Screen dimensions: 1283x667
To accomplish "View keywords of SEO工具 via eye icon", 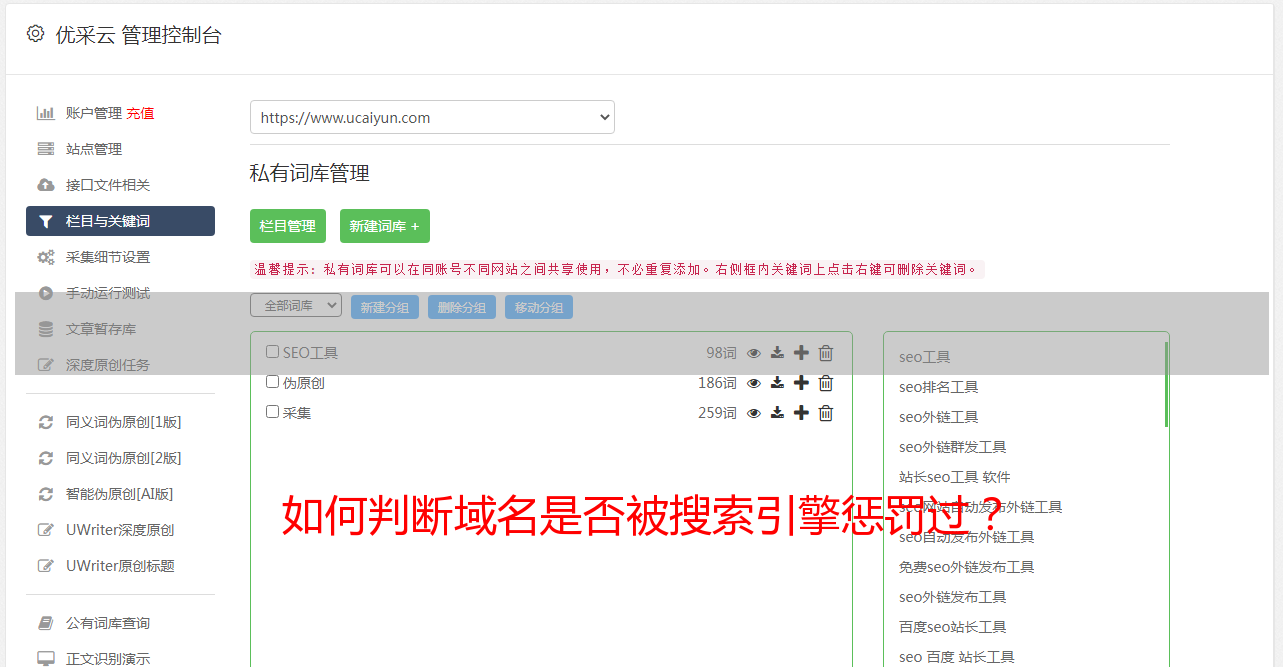I will (754, 353).
